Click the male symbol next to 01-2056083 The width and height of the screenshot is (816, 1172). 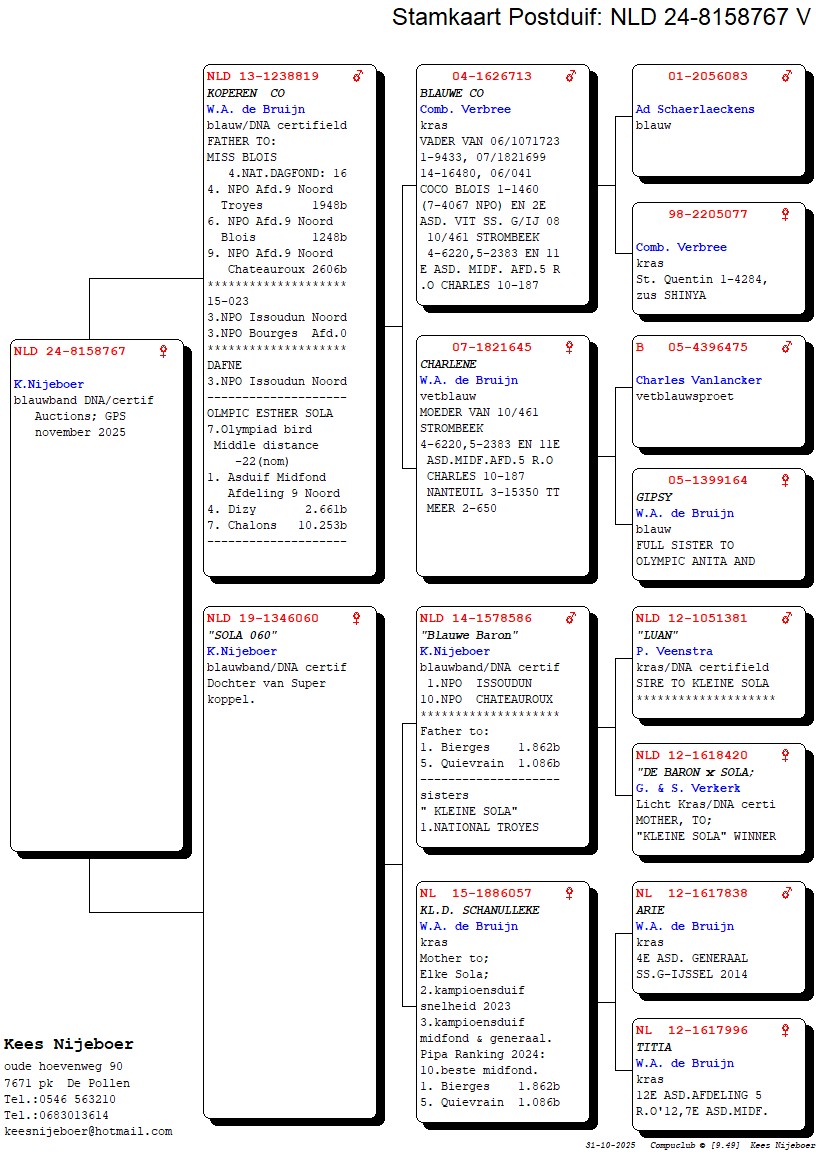coord(787,76)
